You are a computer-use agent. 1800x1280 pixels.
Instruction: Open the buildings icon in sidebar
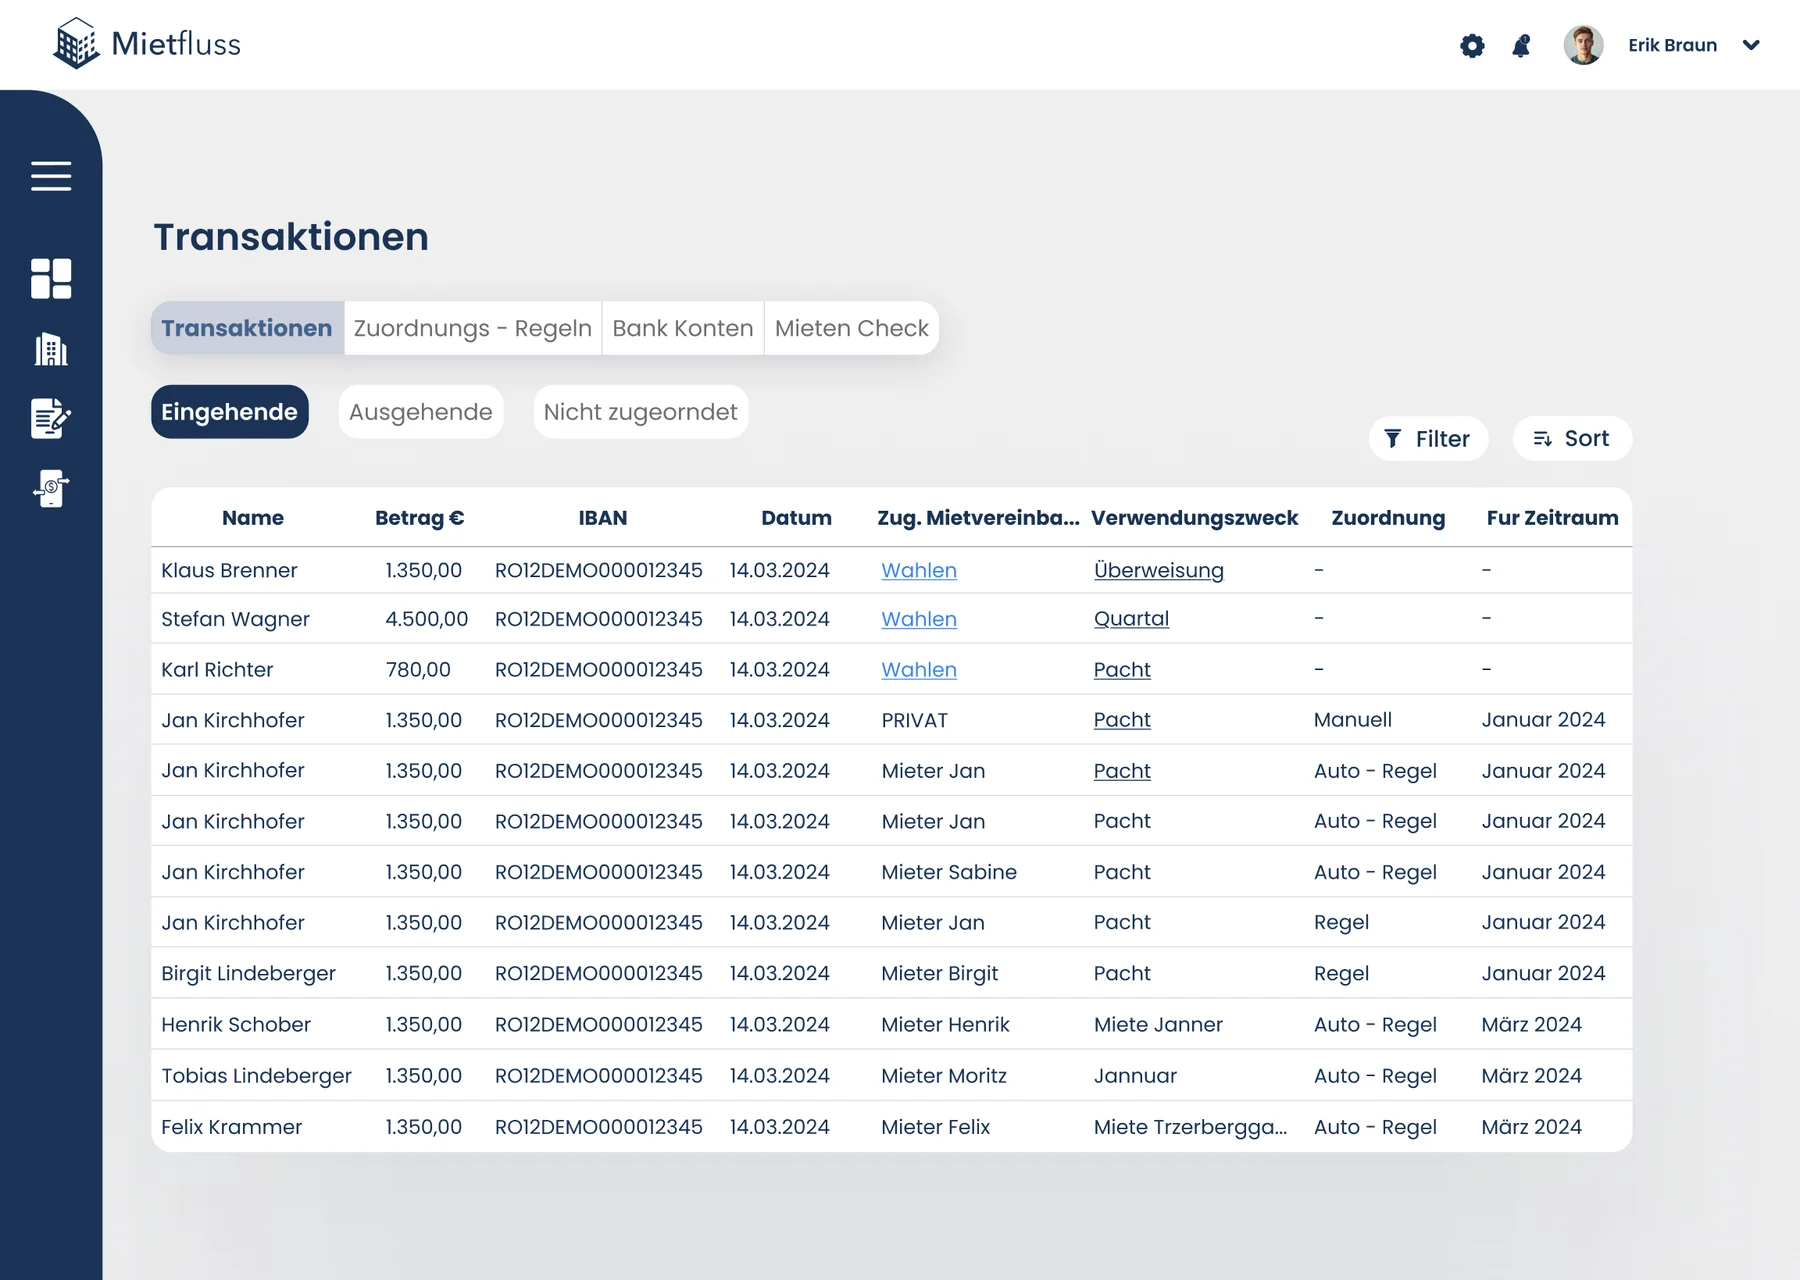51,349
